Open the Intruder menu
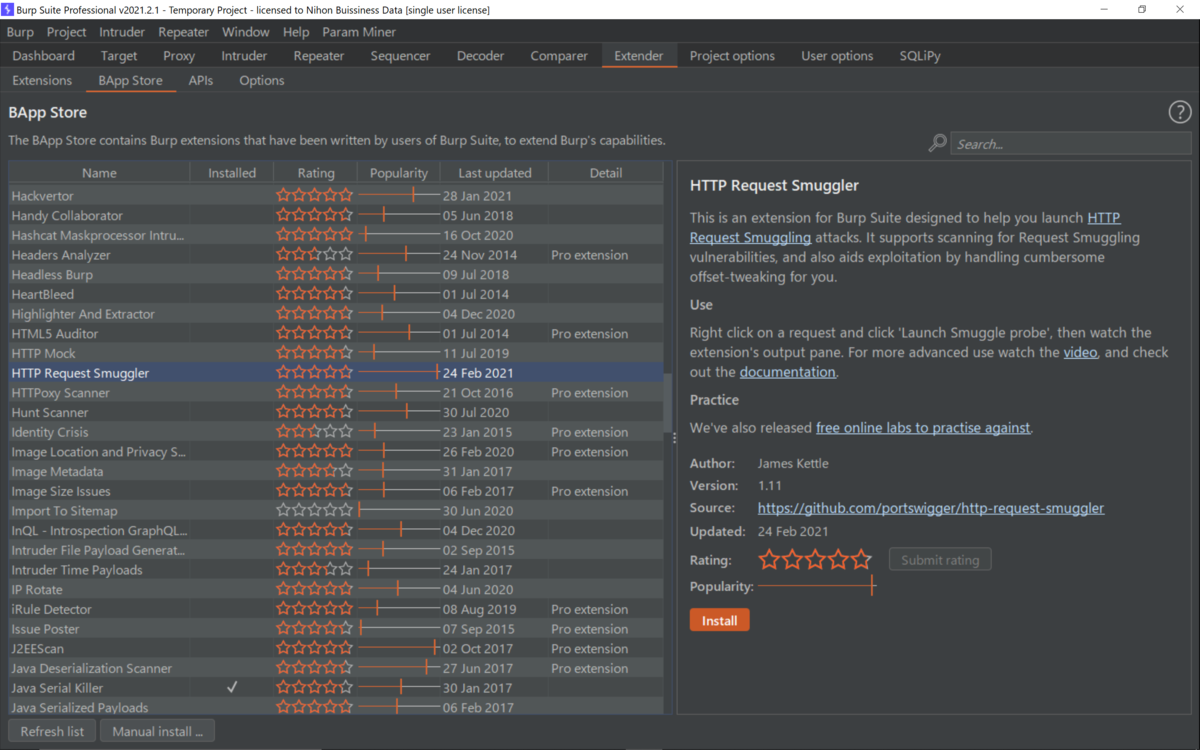 [122, 32]
